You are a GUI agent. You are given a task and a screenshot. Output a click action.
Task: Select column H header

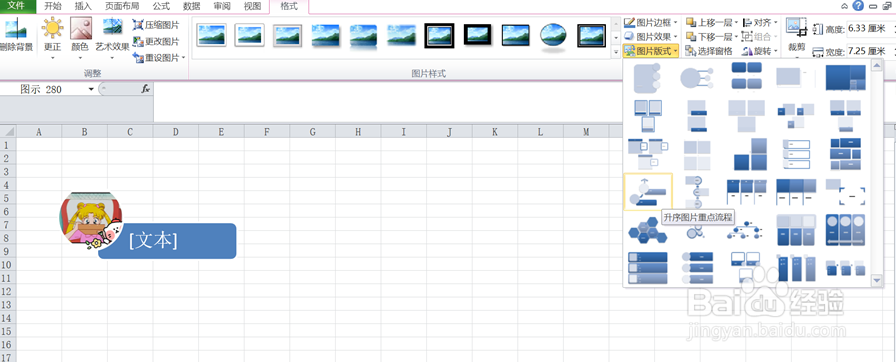[x=358, y=132]
